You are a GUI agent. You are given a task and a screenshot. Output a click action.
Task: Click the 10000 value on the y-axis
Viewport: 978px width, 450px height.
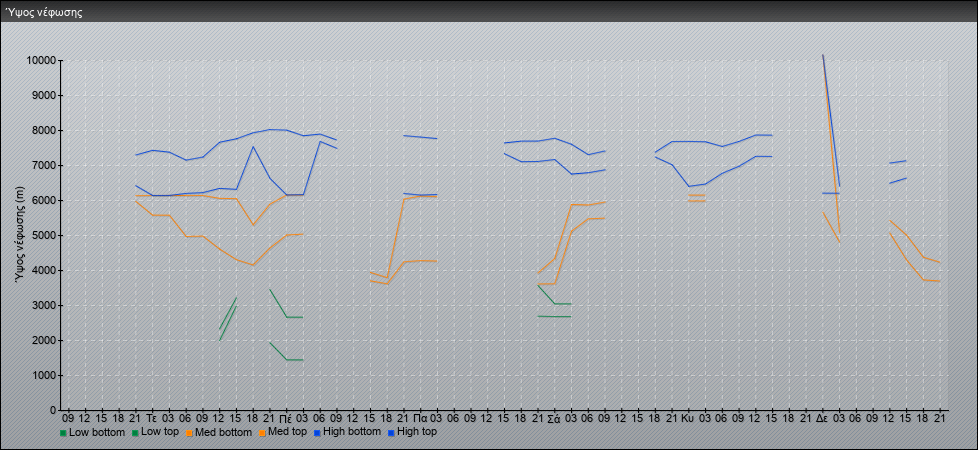click(x=41, y=61)
